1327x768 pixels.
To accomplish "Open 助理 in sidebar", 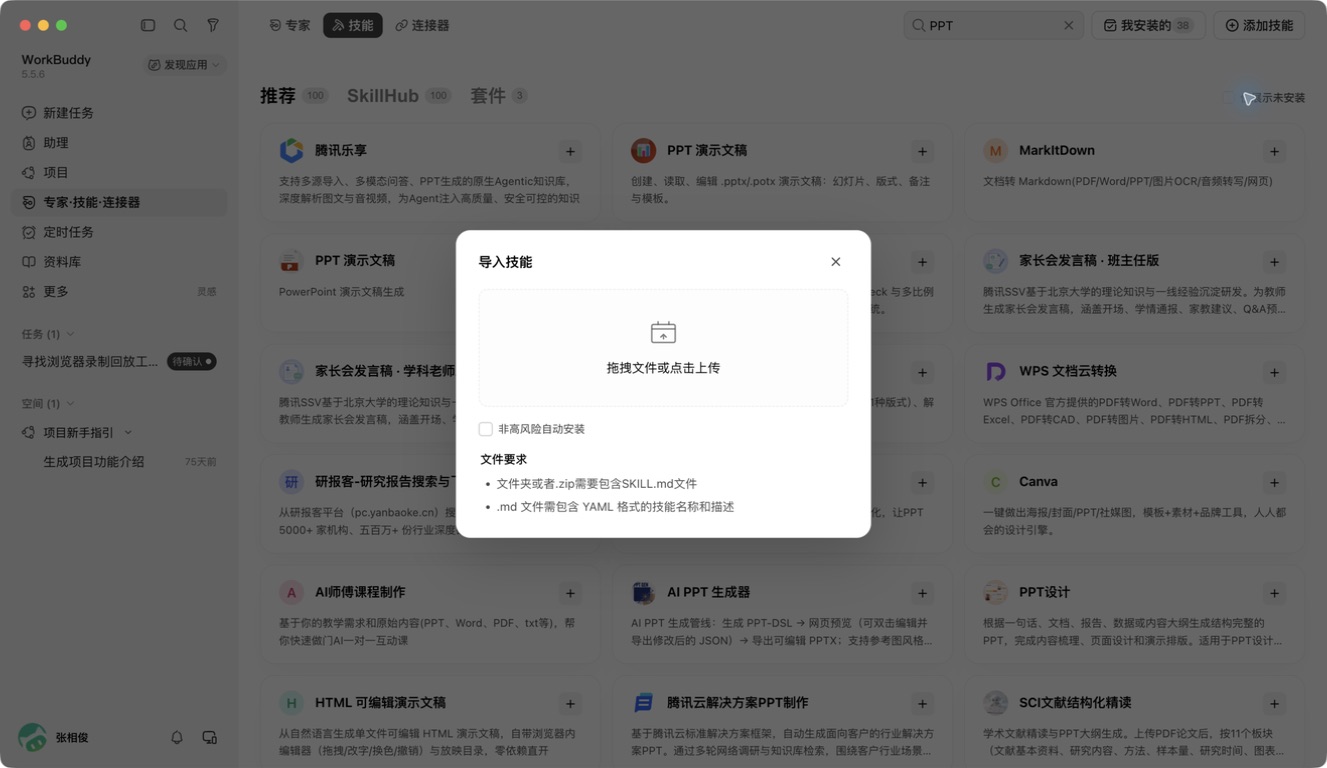I will click(119, 143).
